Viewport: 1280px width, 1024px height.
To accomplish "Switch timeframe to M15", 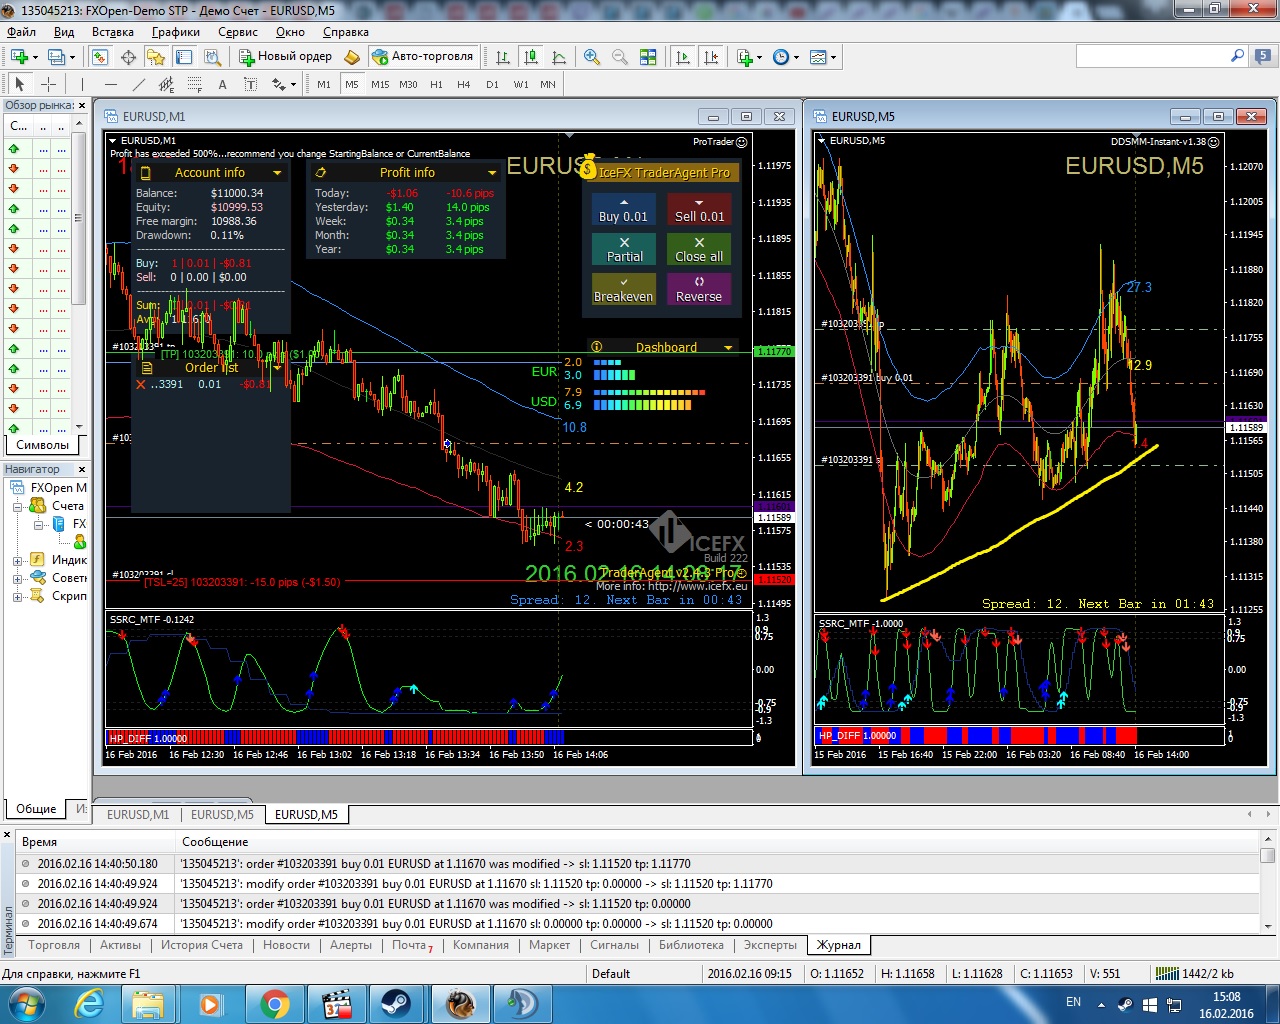I will (x=380, y=84).
